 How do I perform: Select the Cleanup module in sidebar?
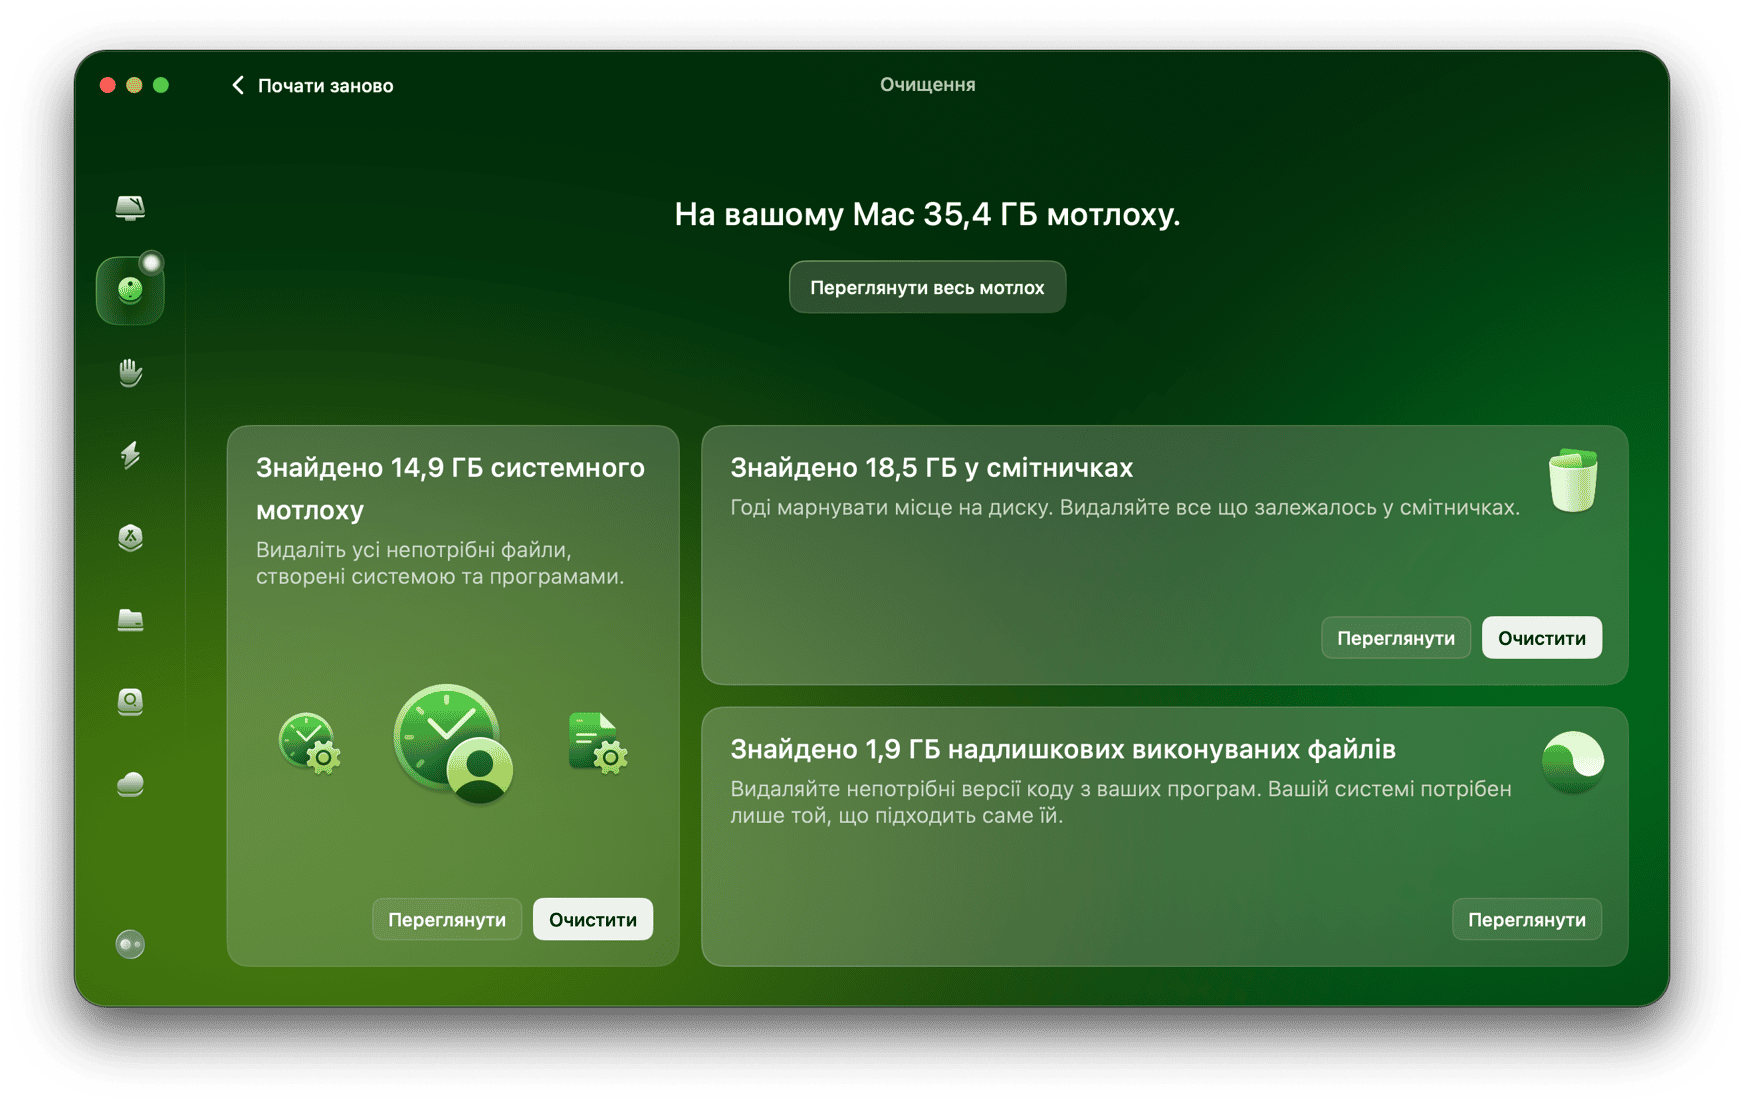(130, 290)
